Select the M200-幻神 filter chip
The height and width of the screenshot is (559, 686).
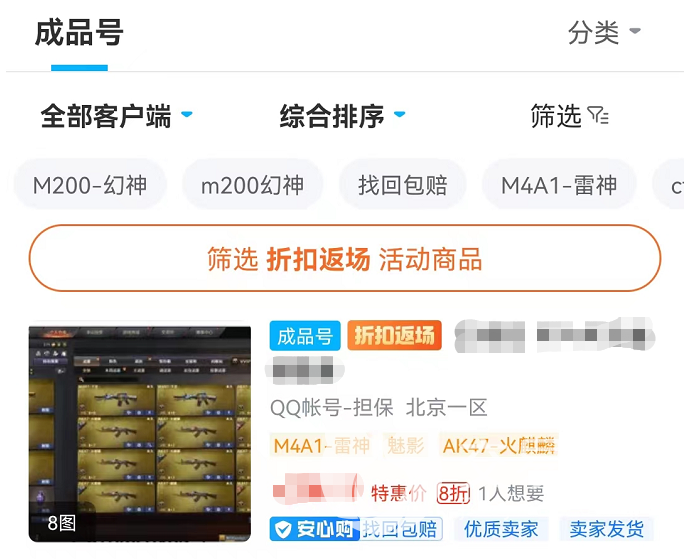click(x=90, y=185)
